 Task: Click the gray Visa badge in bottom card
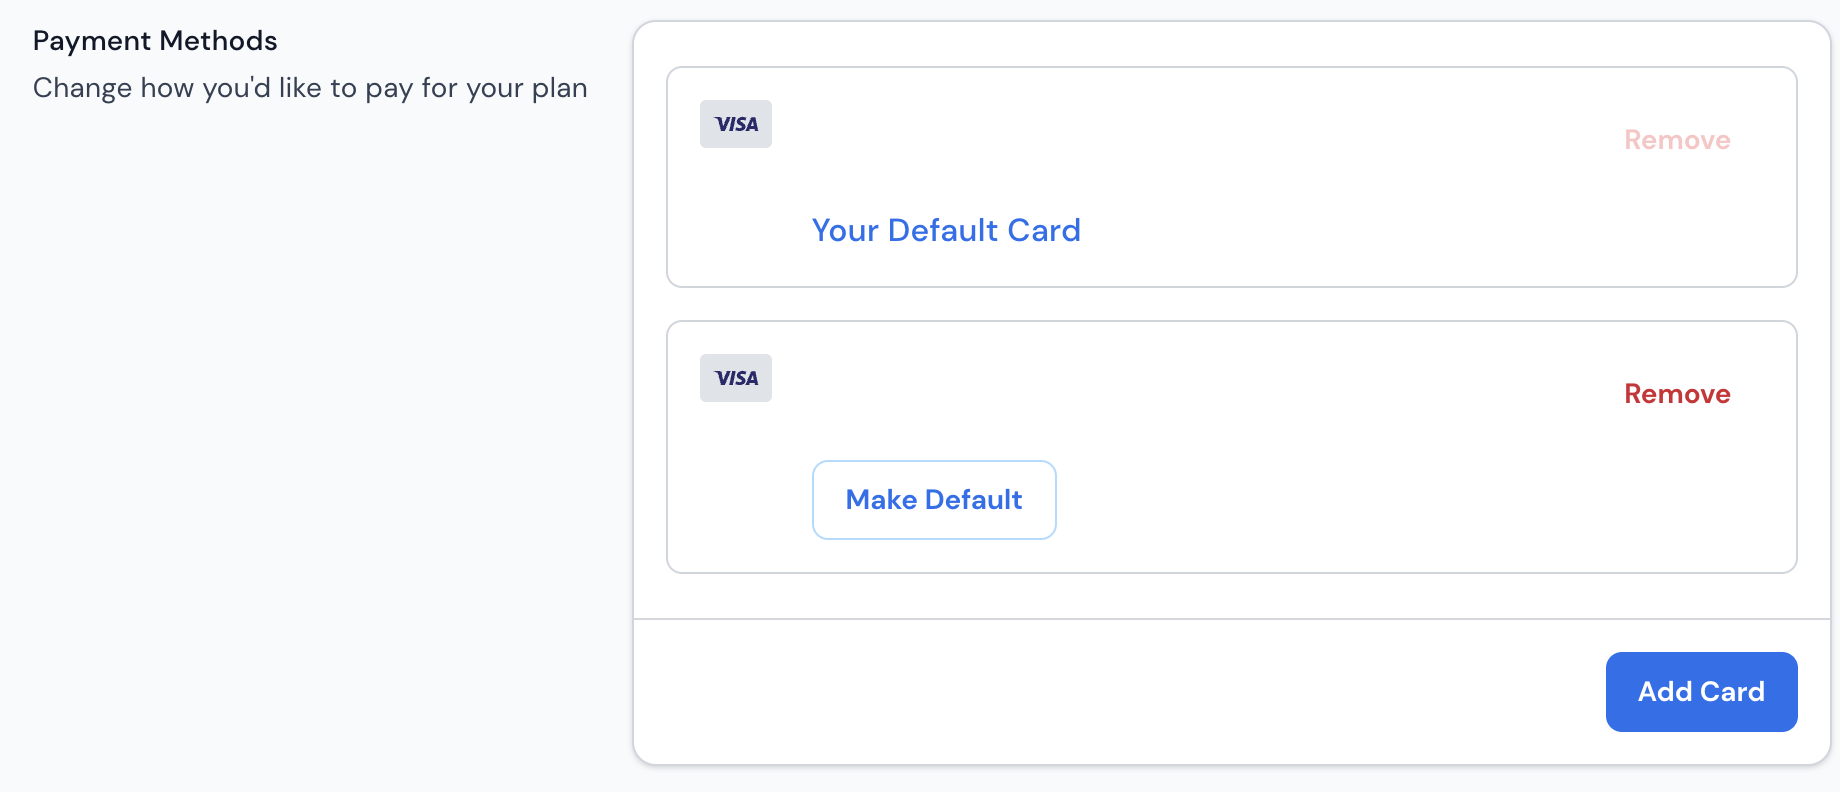point(736,378)
